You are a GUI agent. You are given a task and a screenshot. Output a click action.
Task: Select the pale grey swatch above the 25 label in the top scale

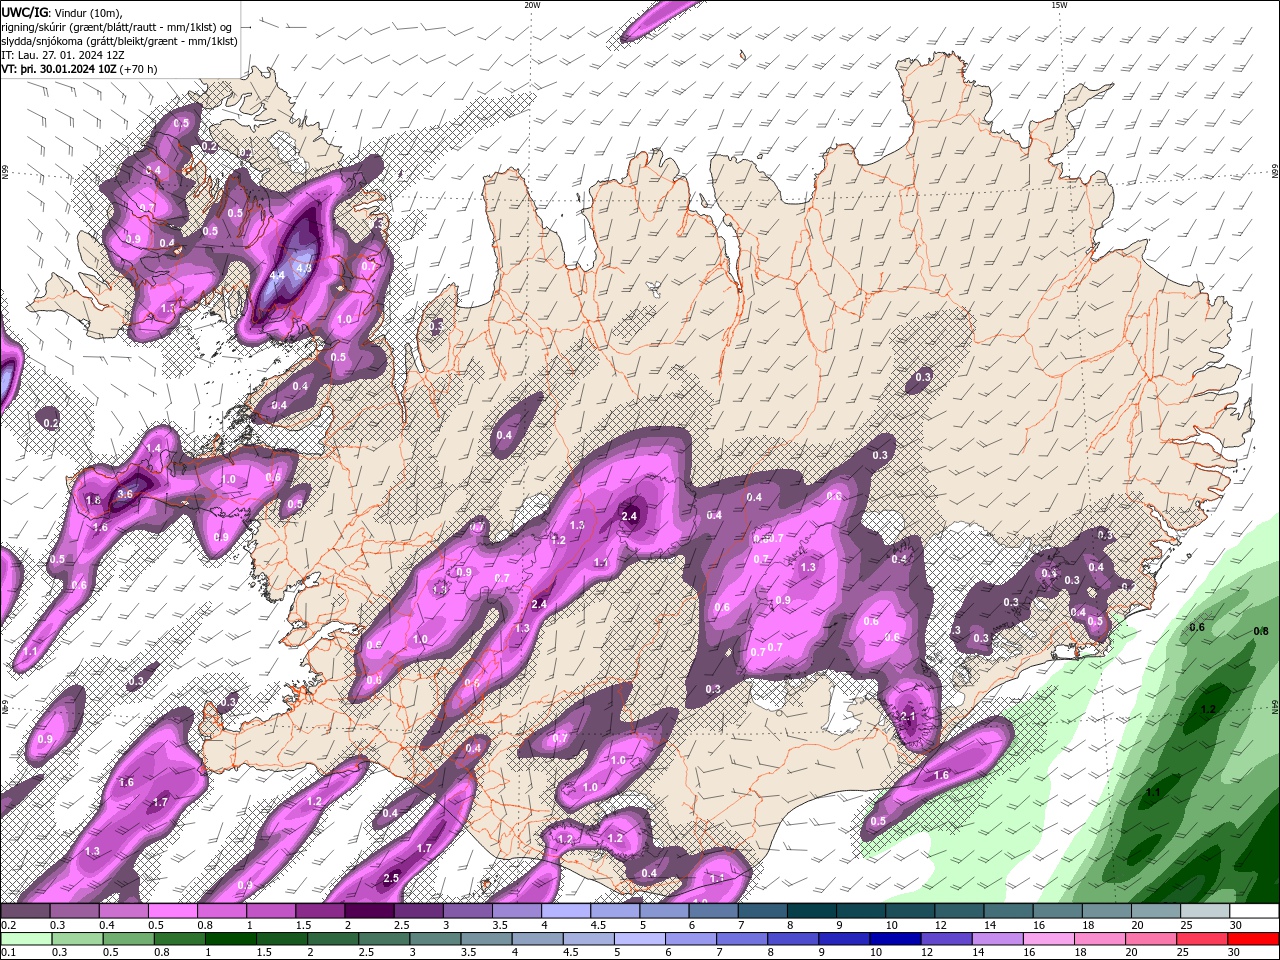click(x=1205, y=911)
